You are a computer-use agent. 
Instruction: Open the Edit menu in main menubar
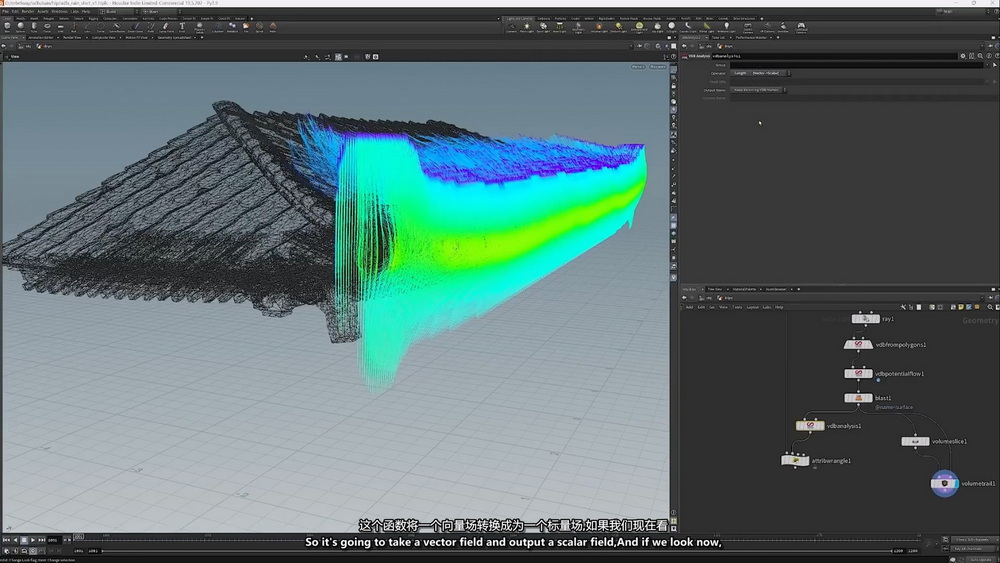[x=15, y=11]
